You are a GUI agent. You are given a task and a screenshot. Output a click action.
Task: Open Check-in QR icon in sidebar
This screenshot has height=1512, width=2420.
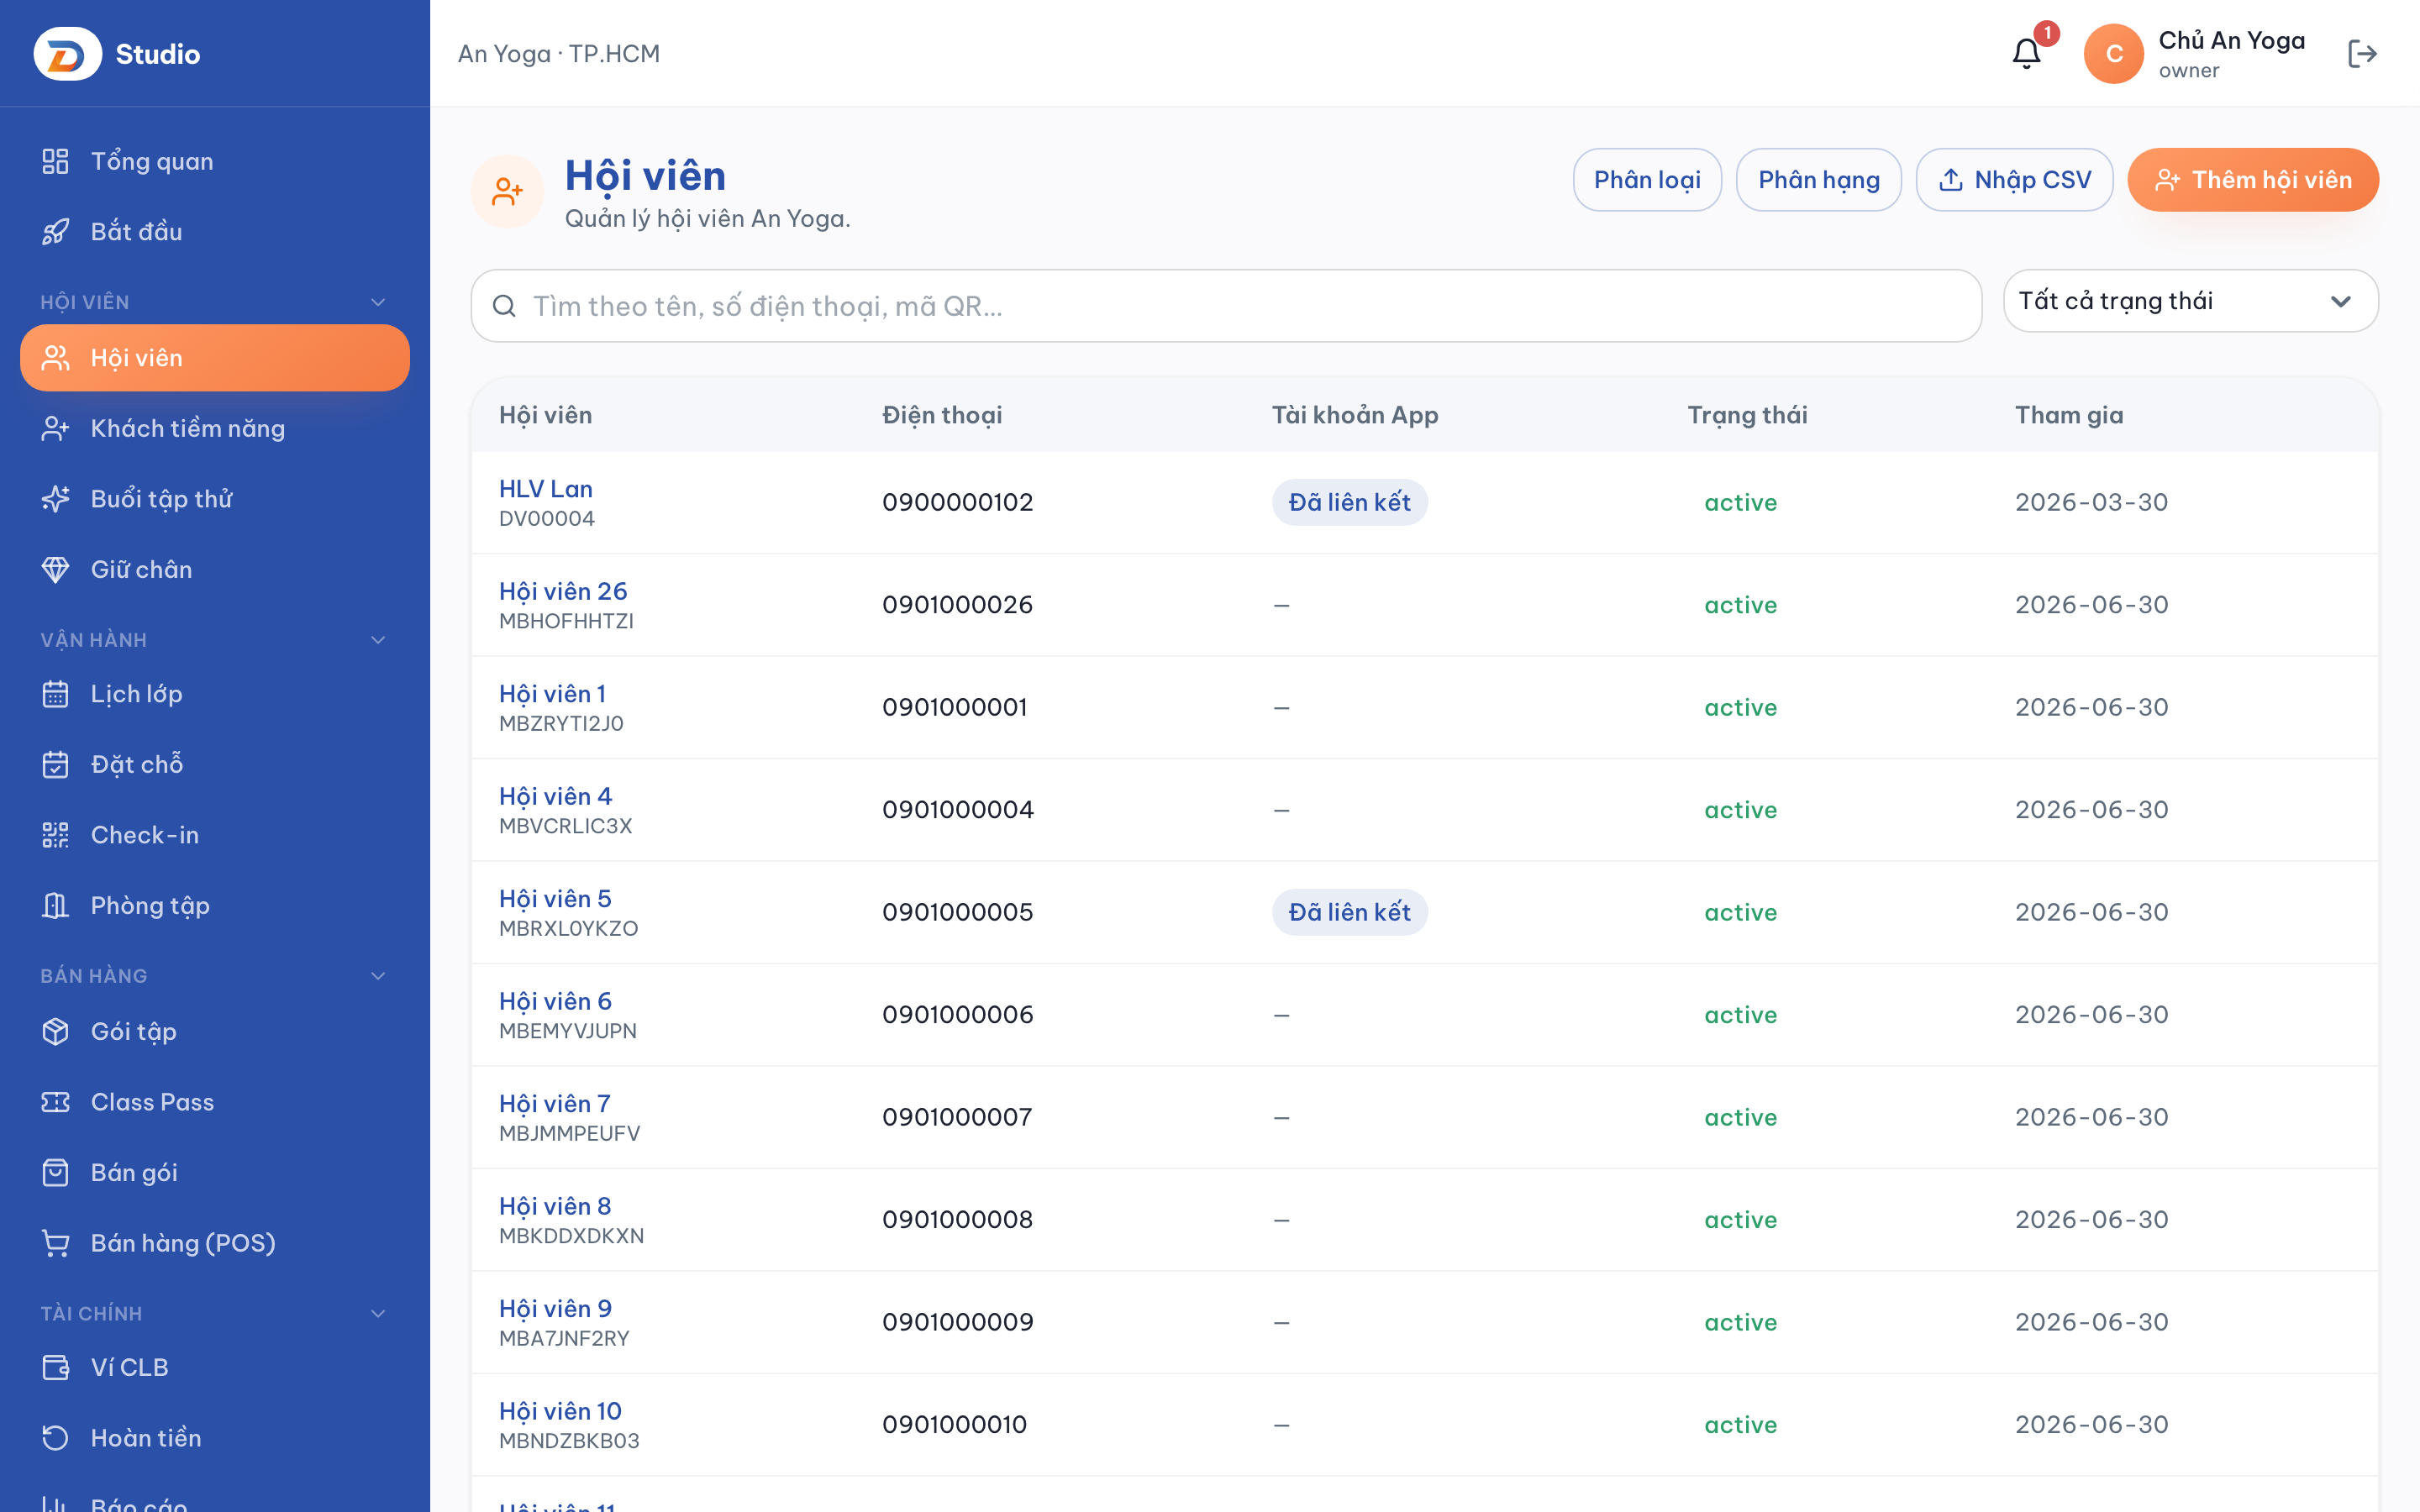pyautogui.click(x=56, y=835)
